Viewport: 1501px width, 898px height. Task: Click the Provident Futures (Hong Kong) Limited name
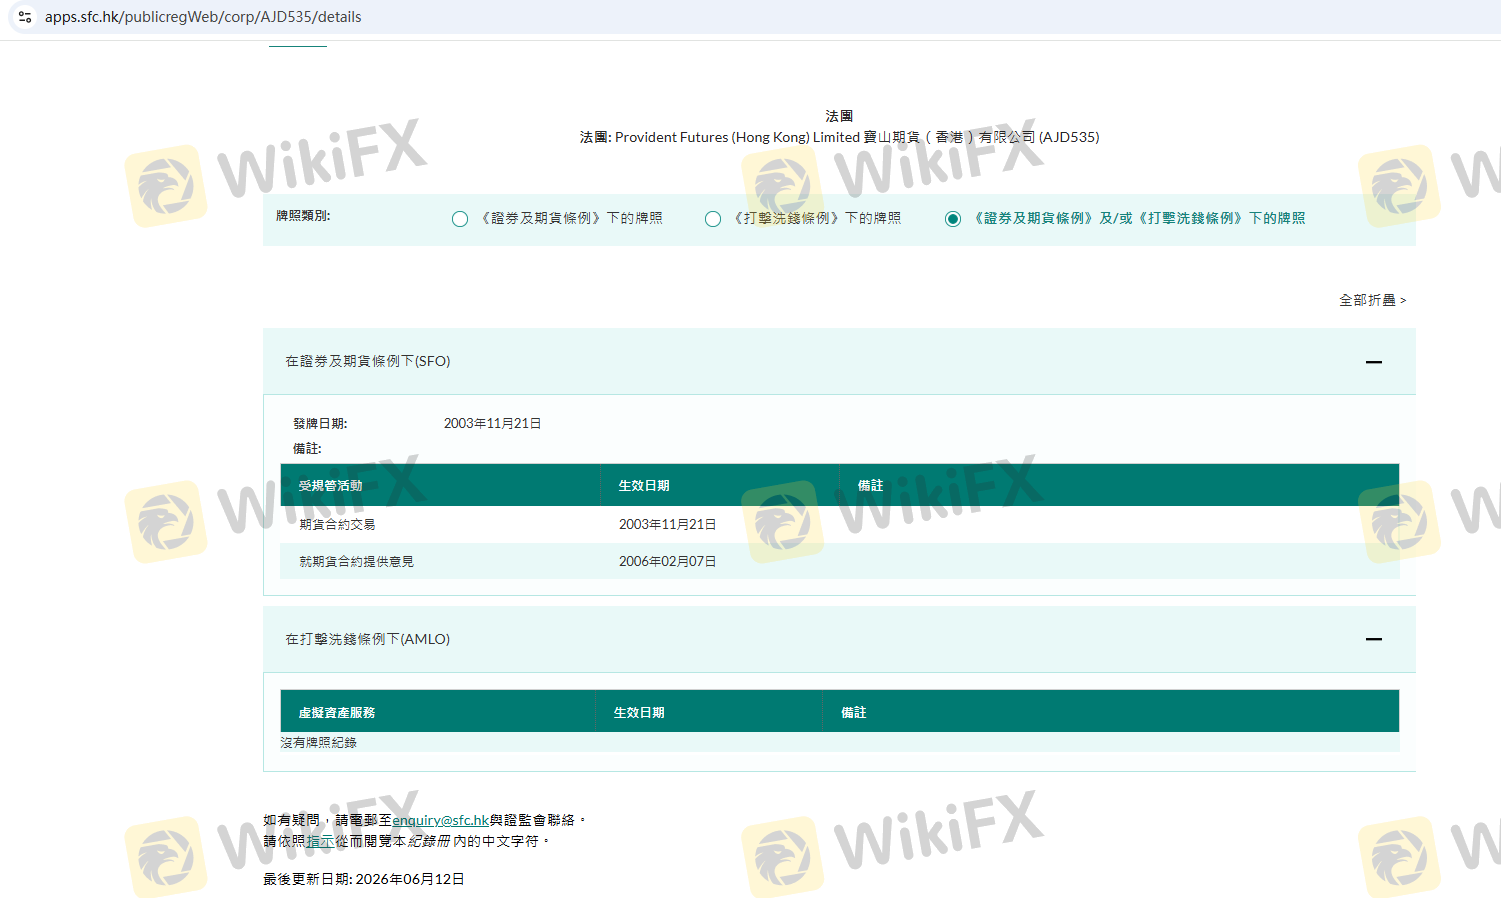tap(737, 137)
